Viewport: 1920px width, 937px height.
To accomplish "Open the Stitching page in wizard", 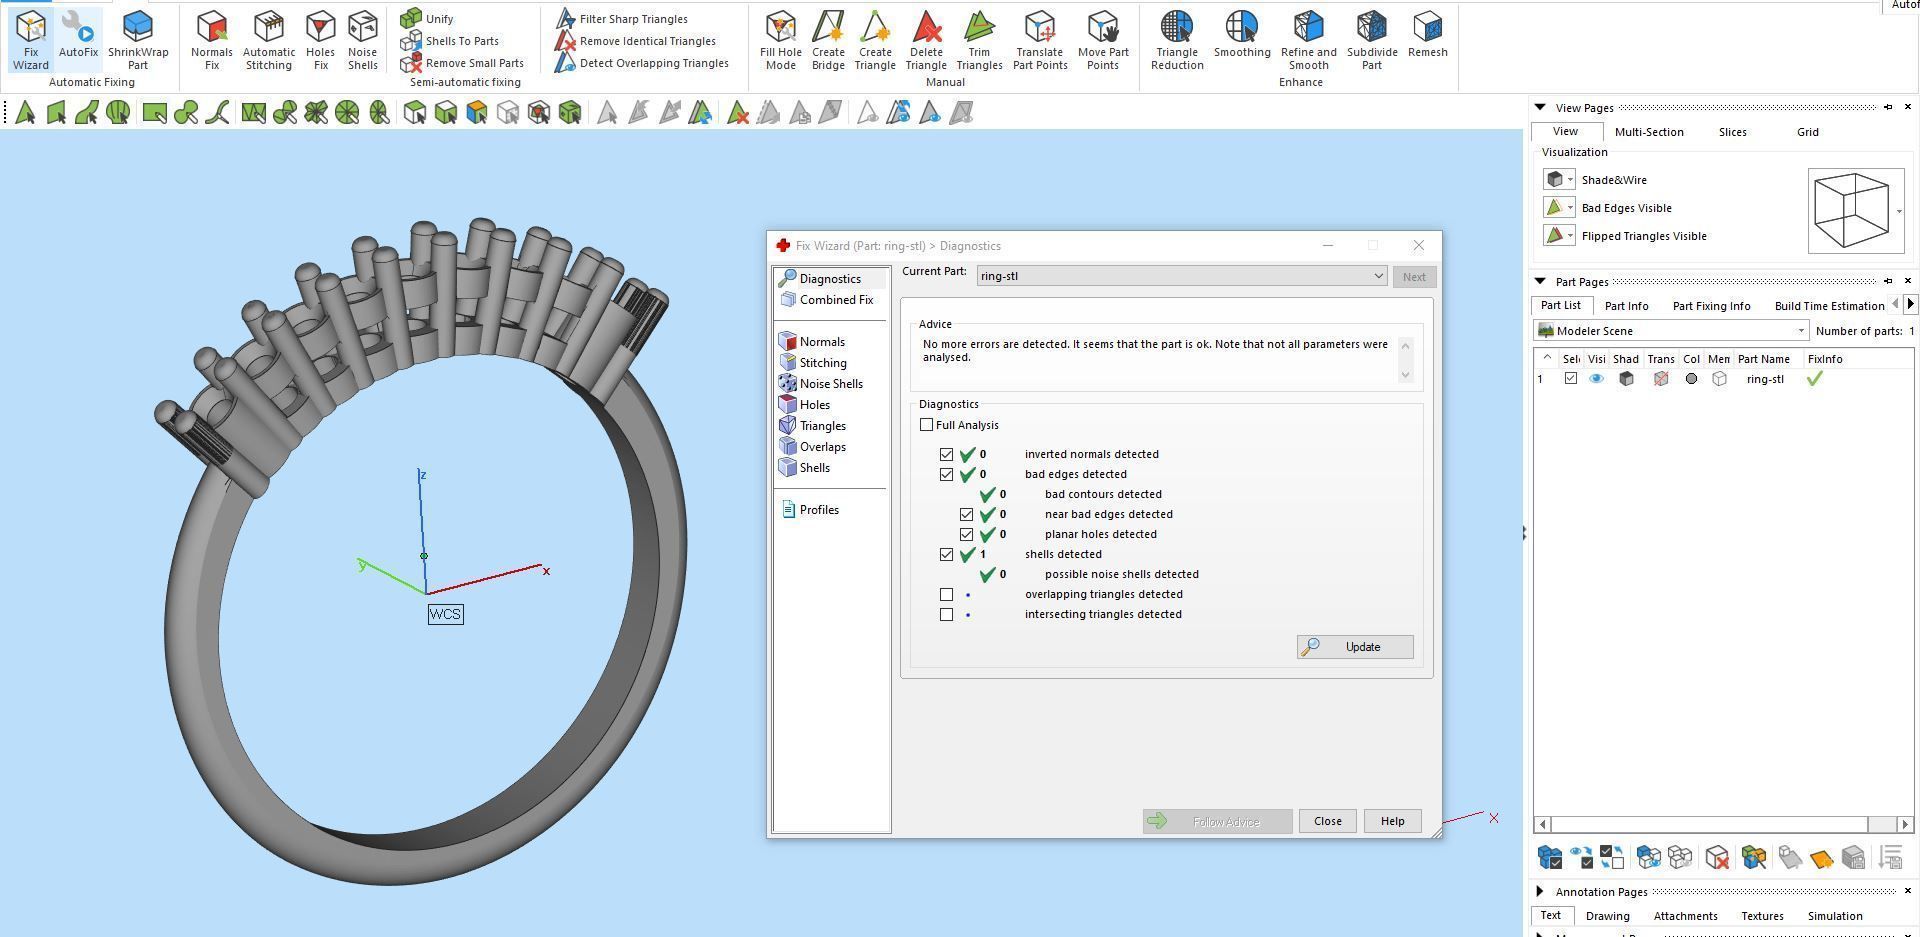I will point(813,363).
